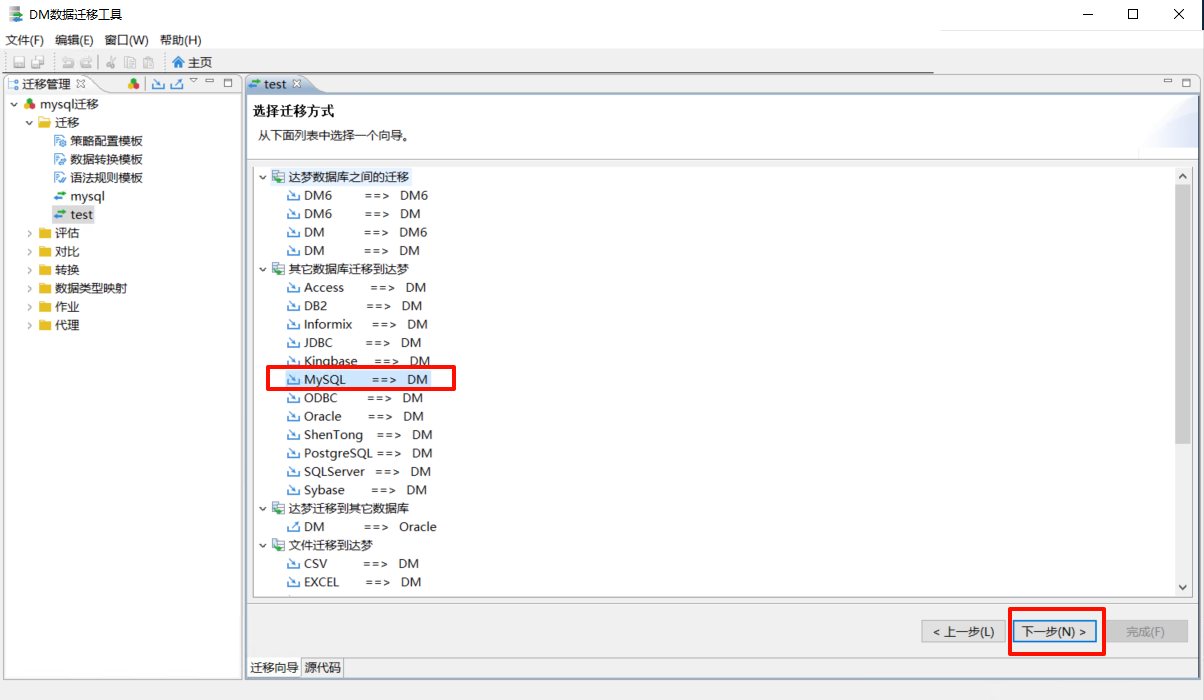Viewport: 1204px width, 700px height.
Task: Click the 上一步(L) button
Action: (x=963, y=632)
